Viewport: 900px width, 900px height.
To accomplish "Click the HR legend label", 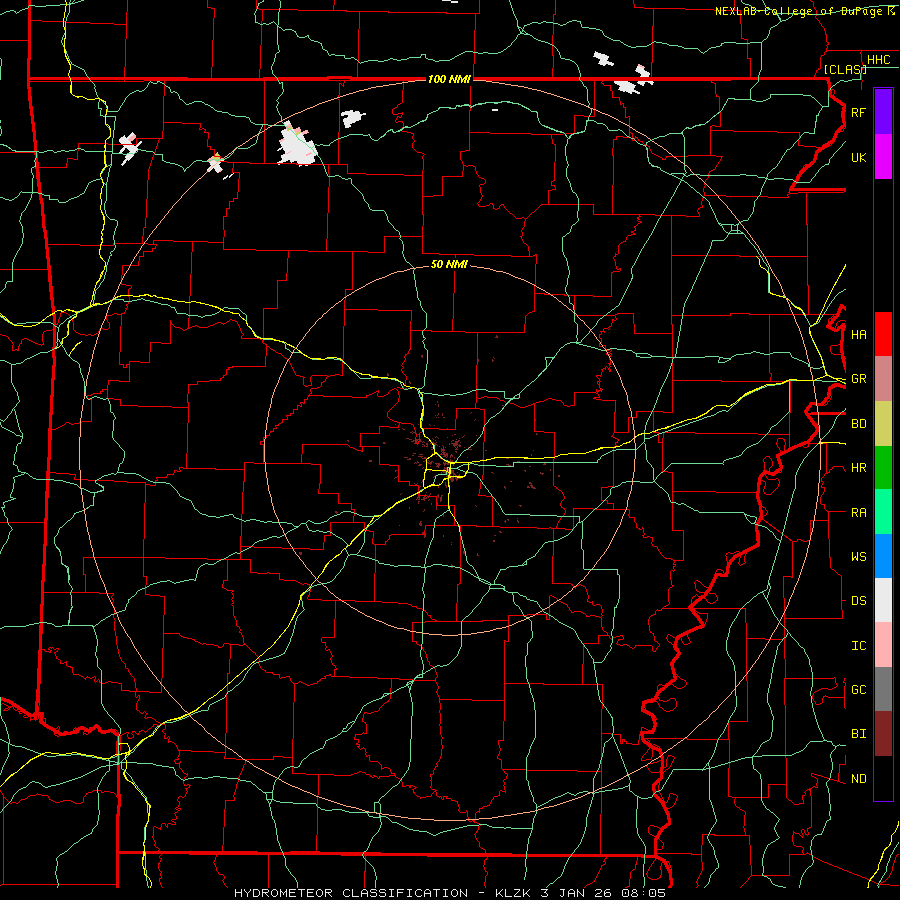I will [x=858, y=468].
